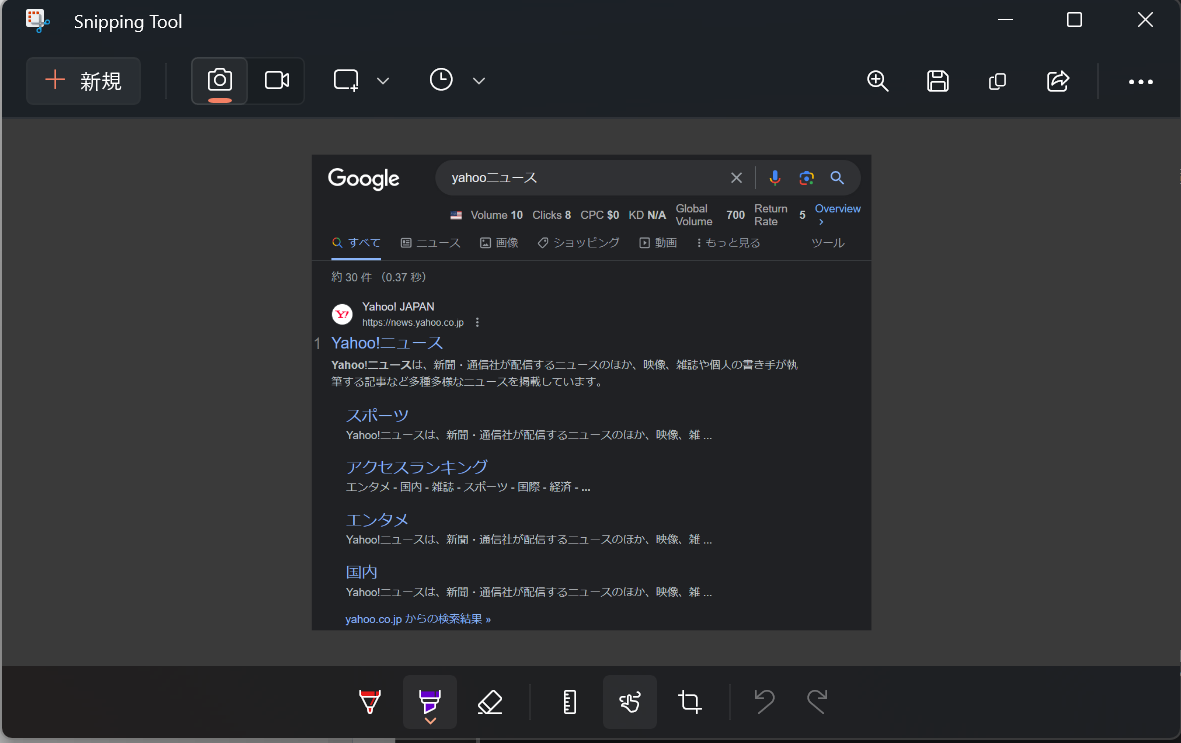The image size is (1181, 743).
Task: Click the '約 30 件 (0.37 秒)' result count
Action: 379,277
